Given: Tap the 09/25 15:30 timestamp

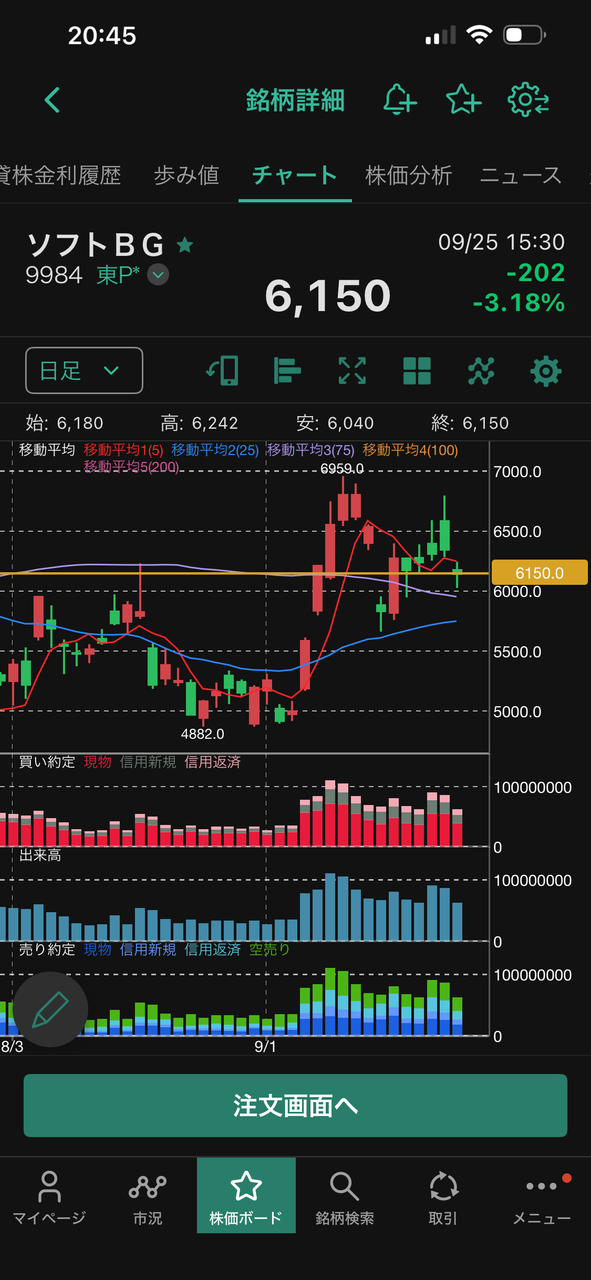Looking at the screenshot, I should (x=501, y=243).
